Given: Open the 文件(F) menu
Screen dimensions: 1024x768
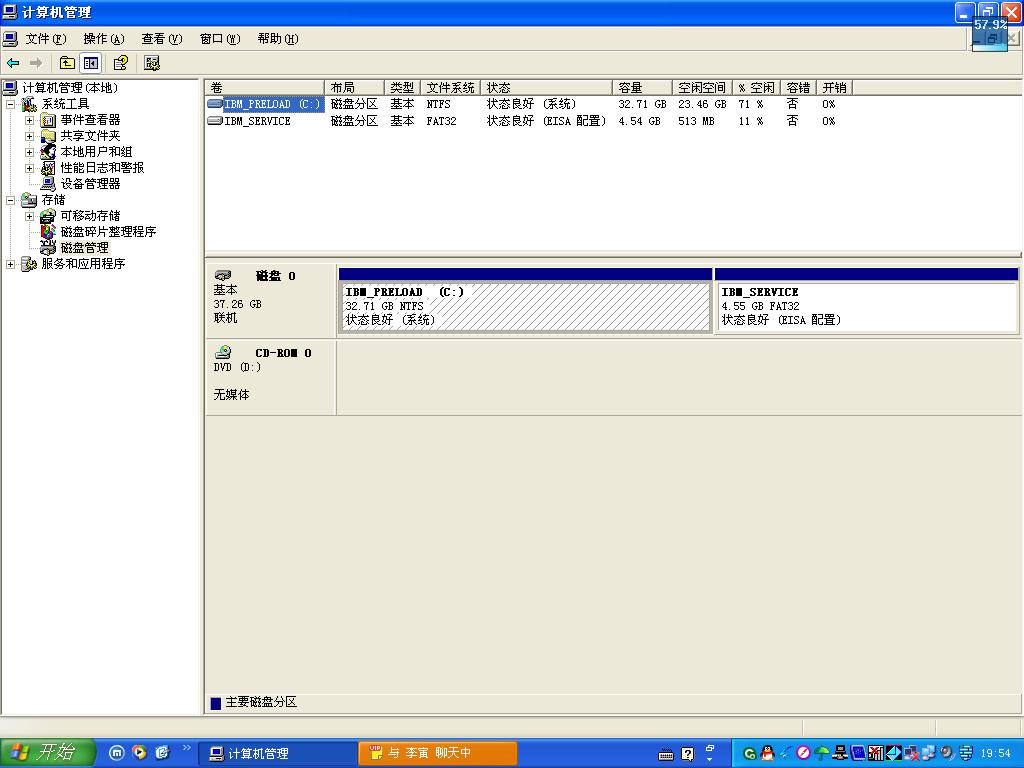Looking at the screenshot, I should click(46, 39).
